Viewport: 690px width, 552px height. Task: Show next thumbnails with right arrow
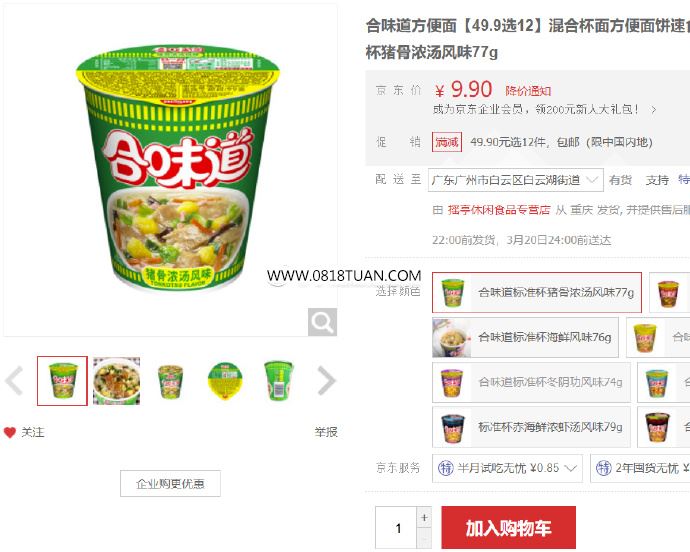coord(327,381)
